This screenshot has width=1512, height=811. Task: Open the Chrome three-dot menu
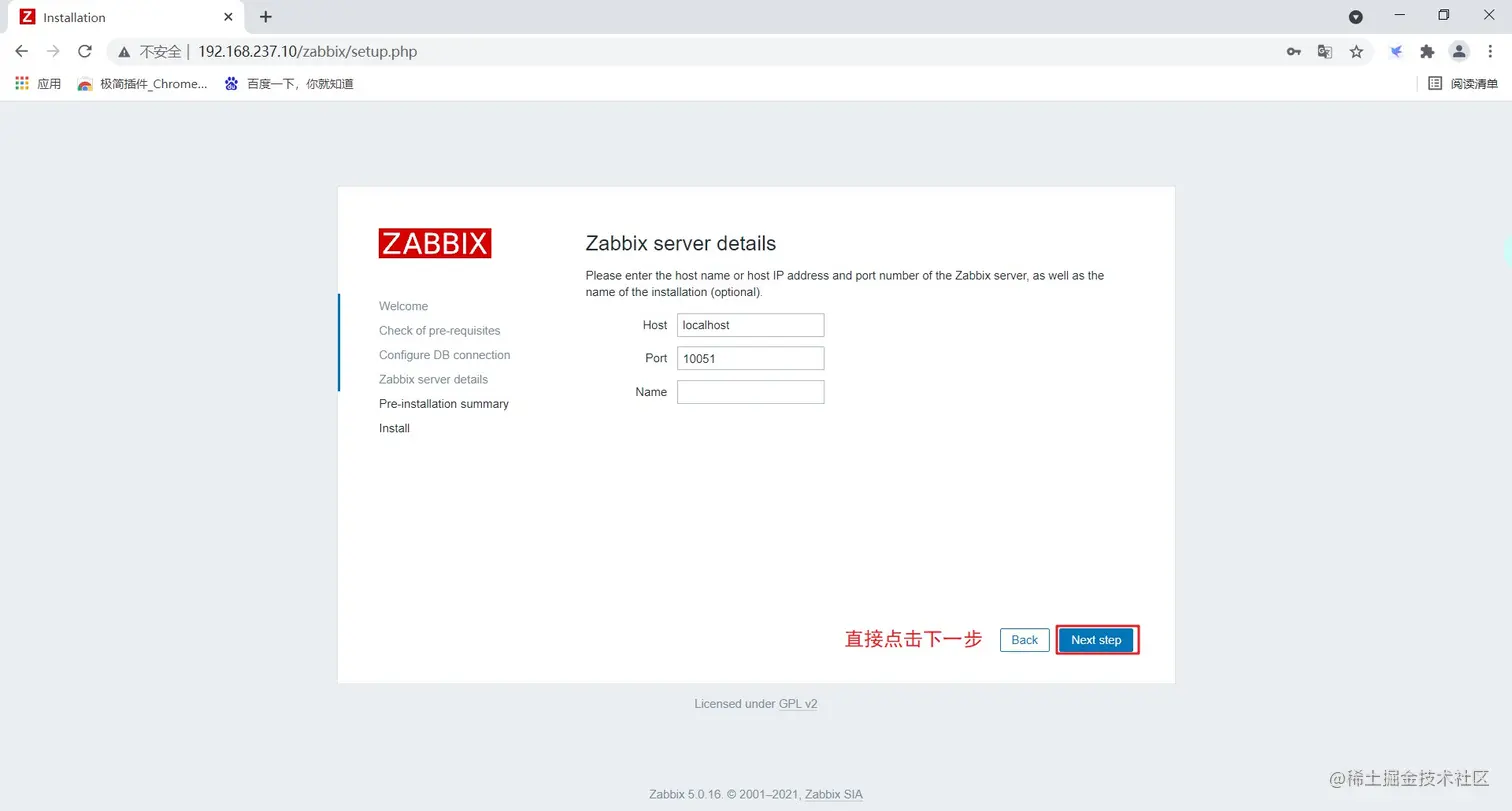pyautogui.click(x=1490, y=52)
